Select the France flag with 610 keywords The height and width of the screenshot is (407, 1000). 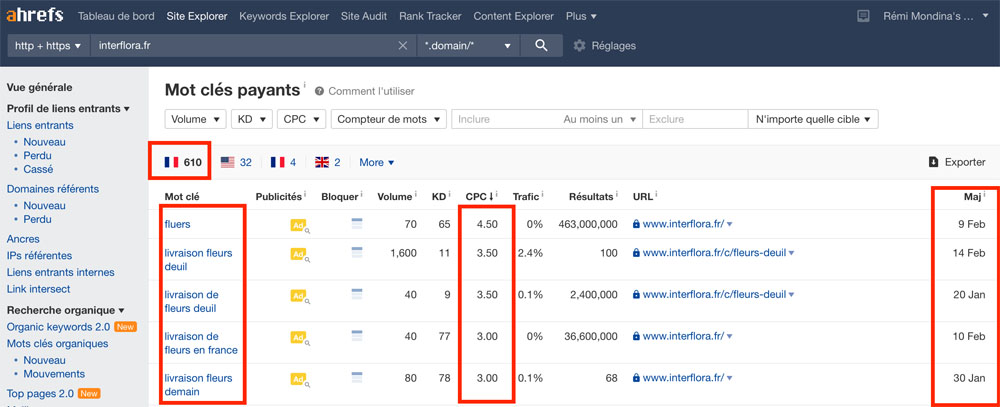click(183, 162)
